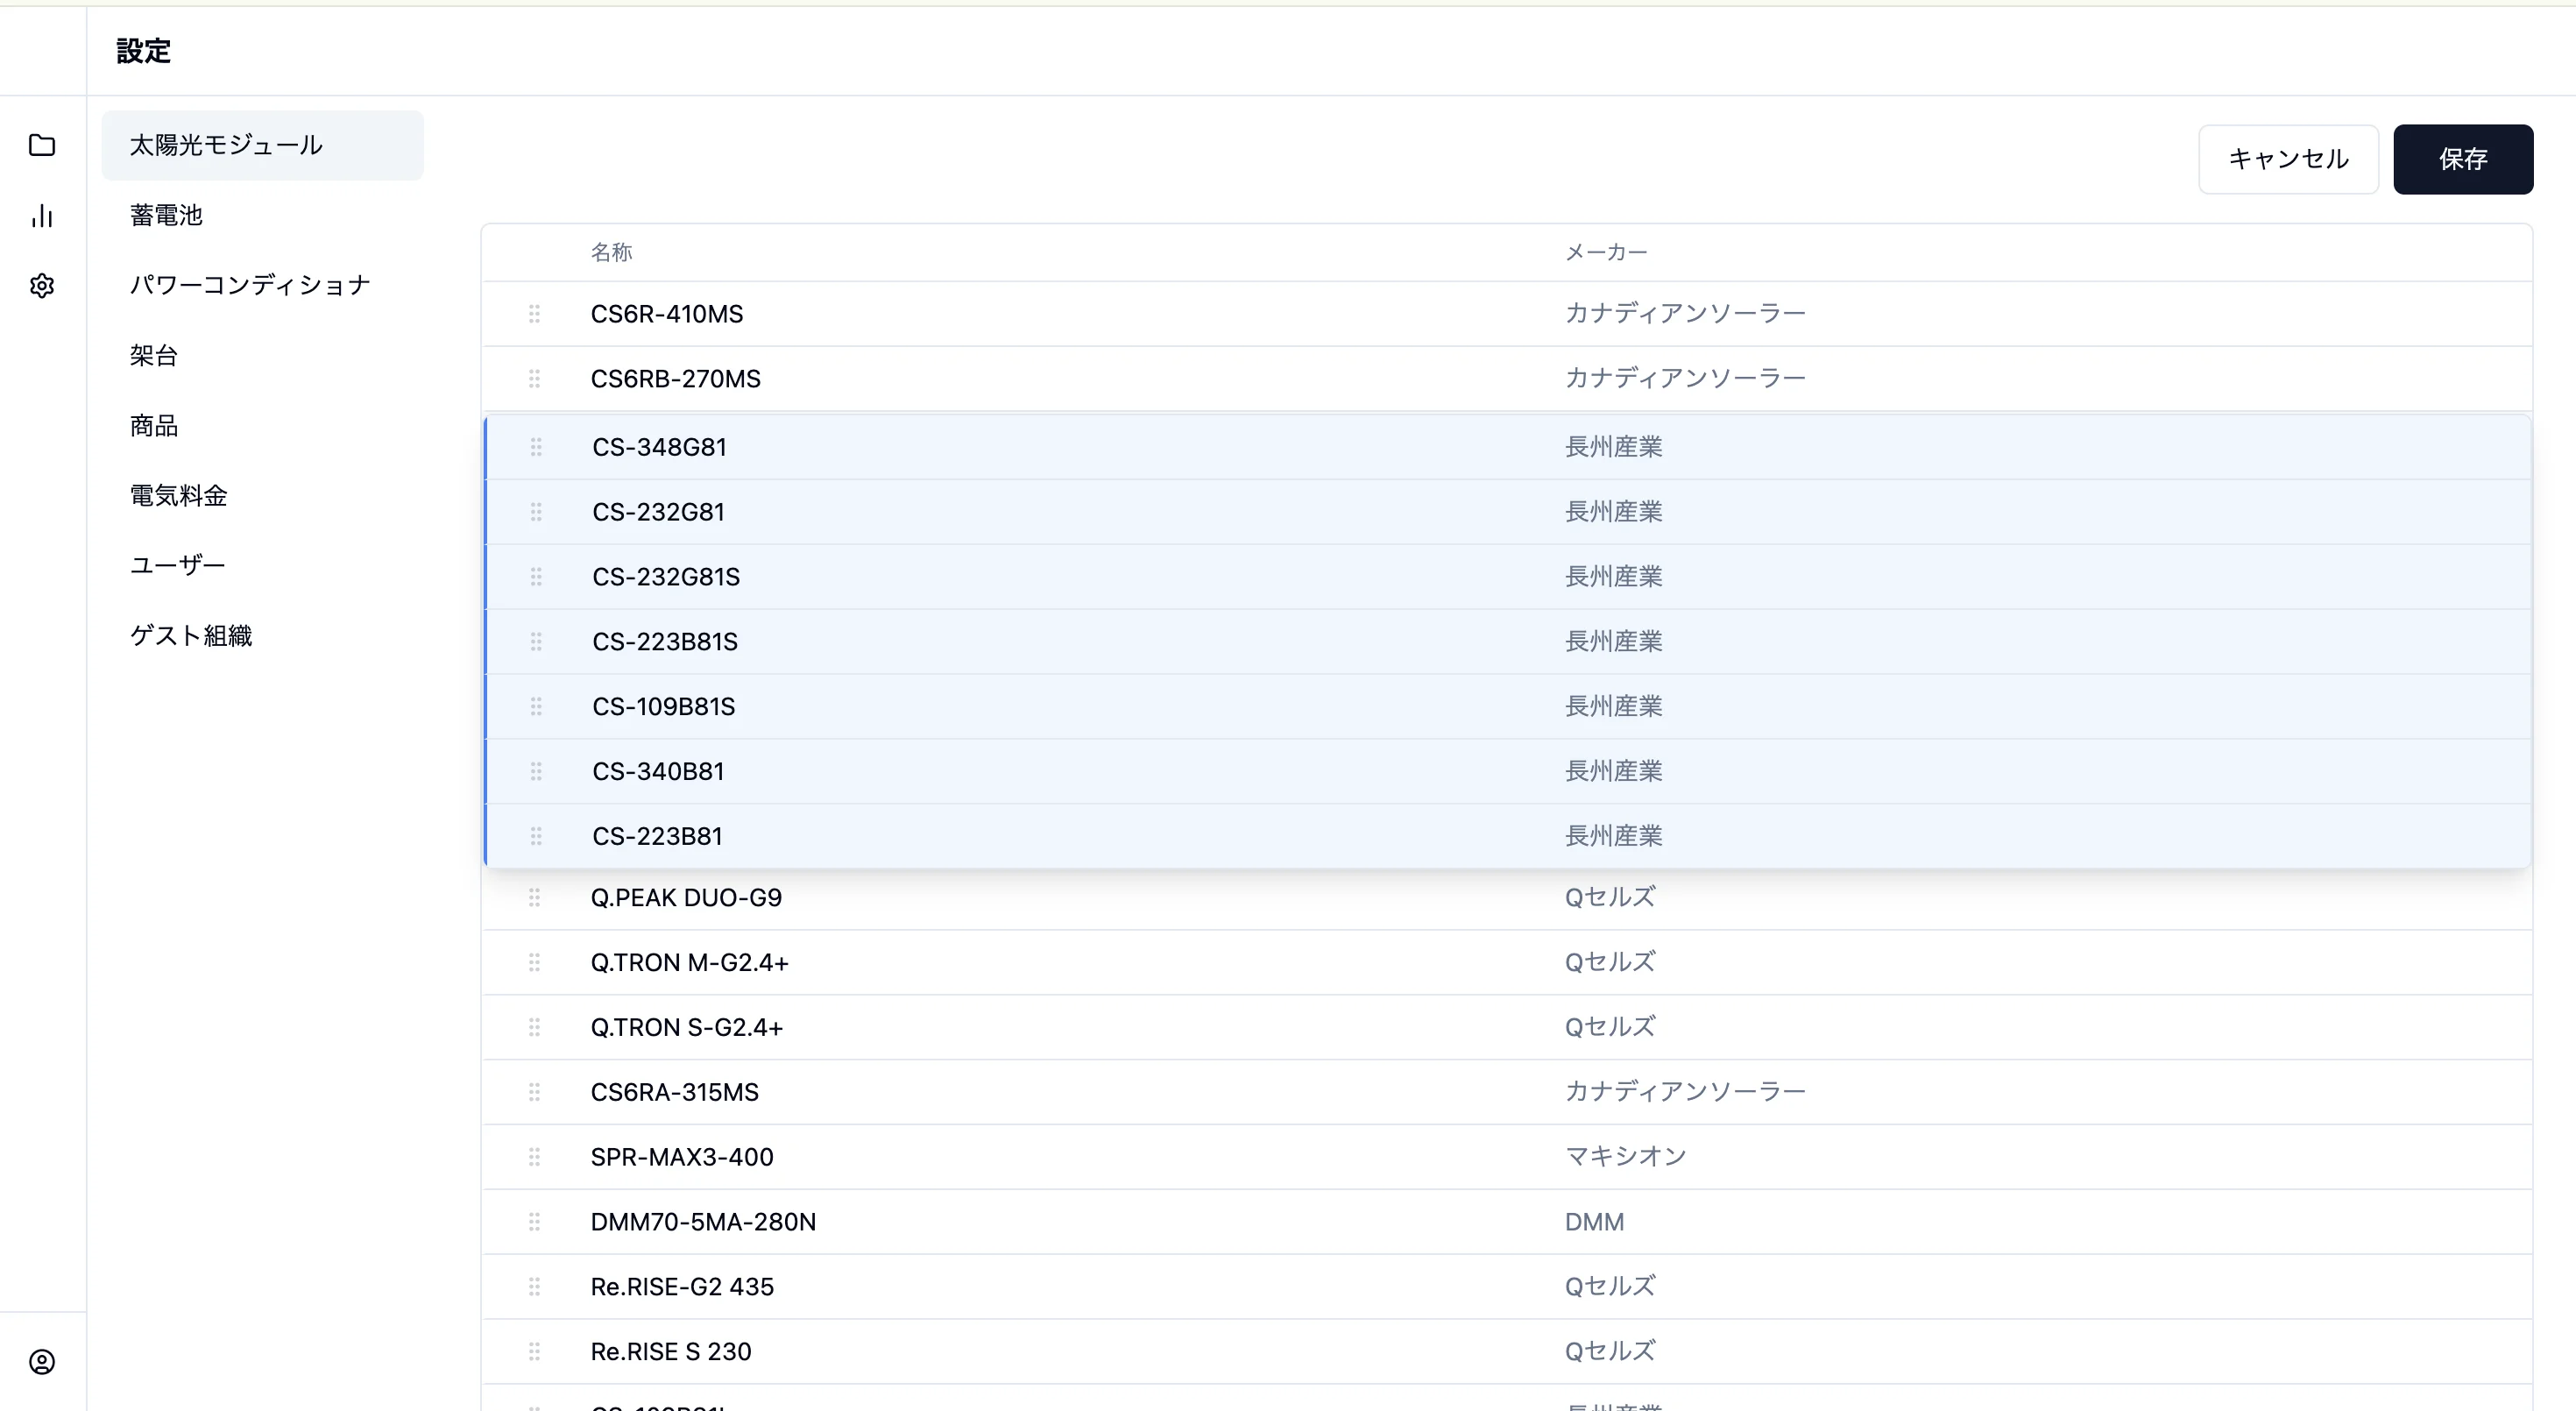Open the 蓄電池 settings section
This screenshot has height=1411, width=2576.
coord(262,215)
